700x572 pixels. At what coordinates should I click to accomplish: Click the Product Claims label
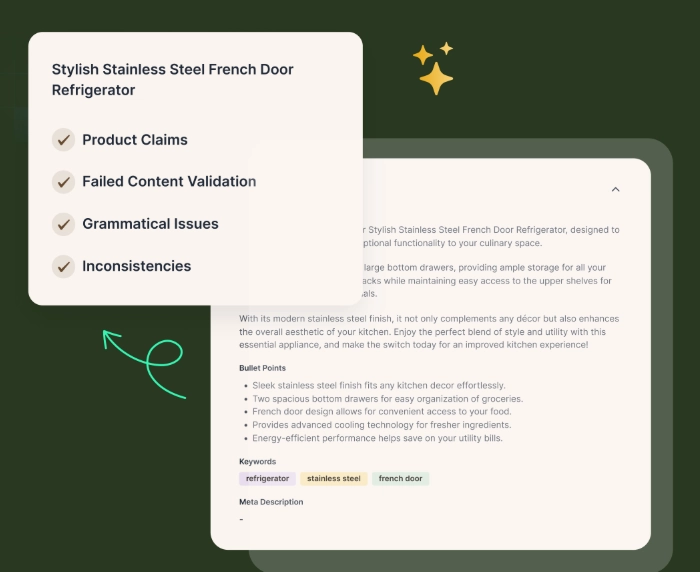click(135, 140)
